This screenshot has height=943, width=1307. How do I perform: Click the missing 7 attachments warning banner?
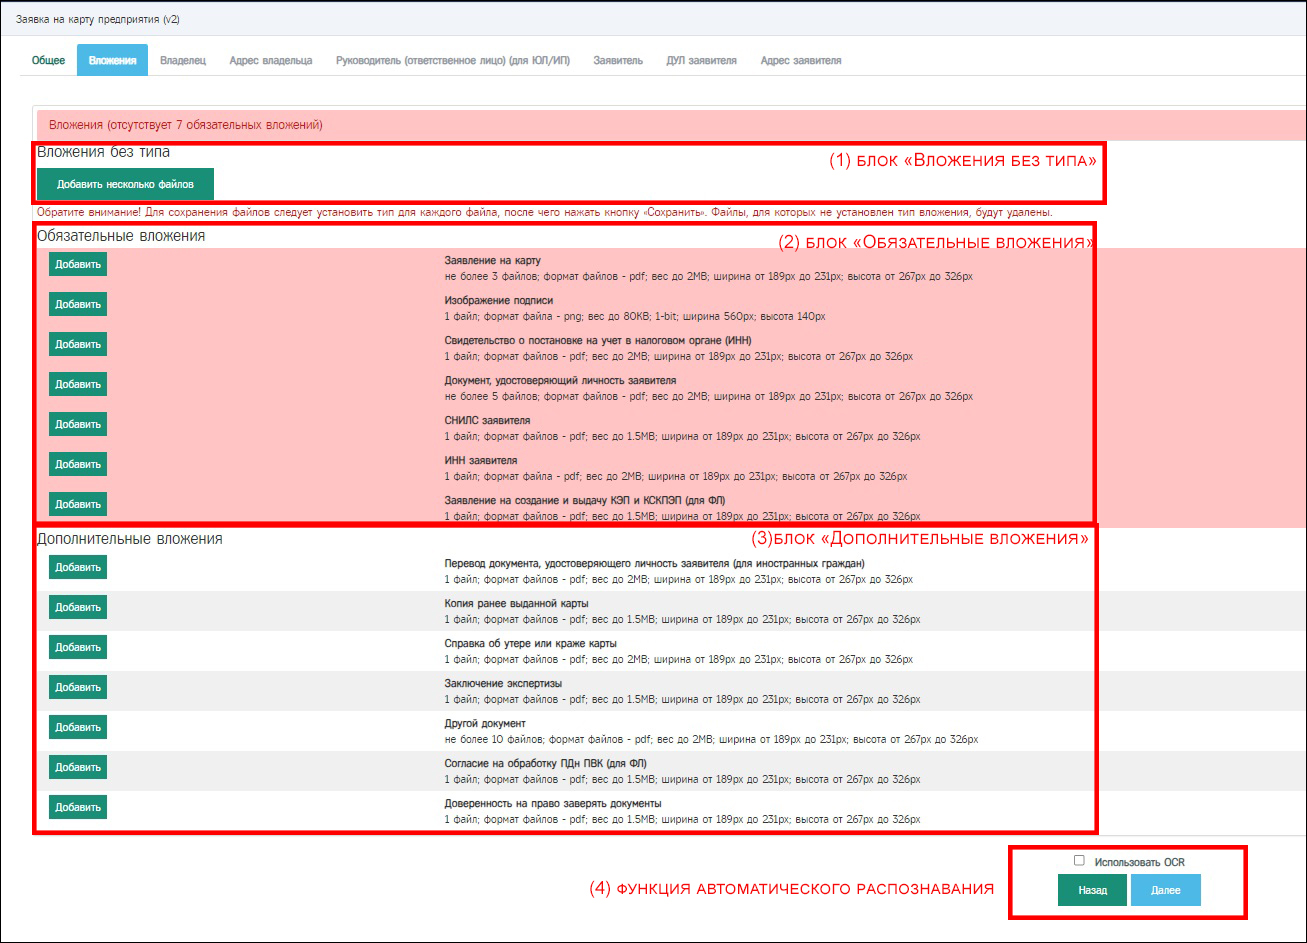(671, 125)
